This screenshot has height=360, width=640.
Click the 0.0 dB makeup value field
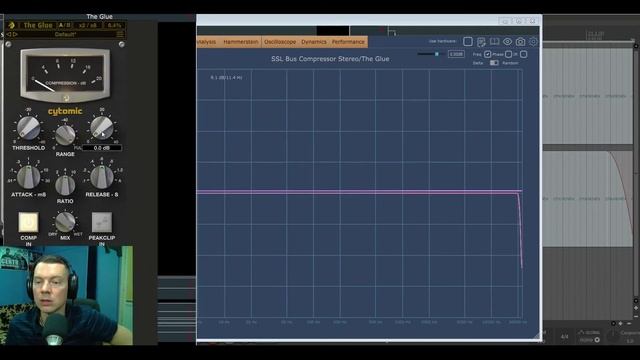[x=102, y=148]
